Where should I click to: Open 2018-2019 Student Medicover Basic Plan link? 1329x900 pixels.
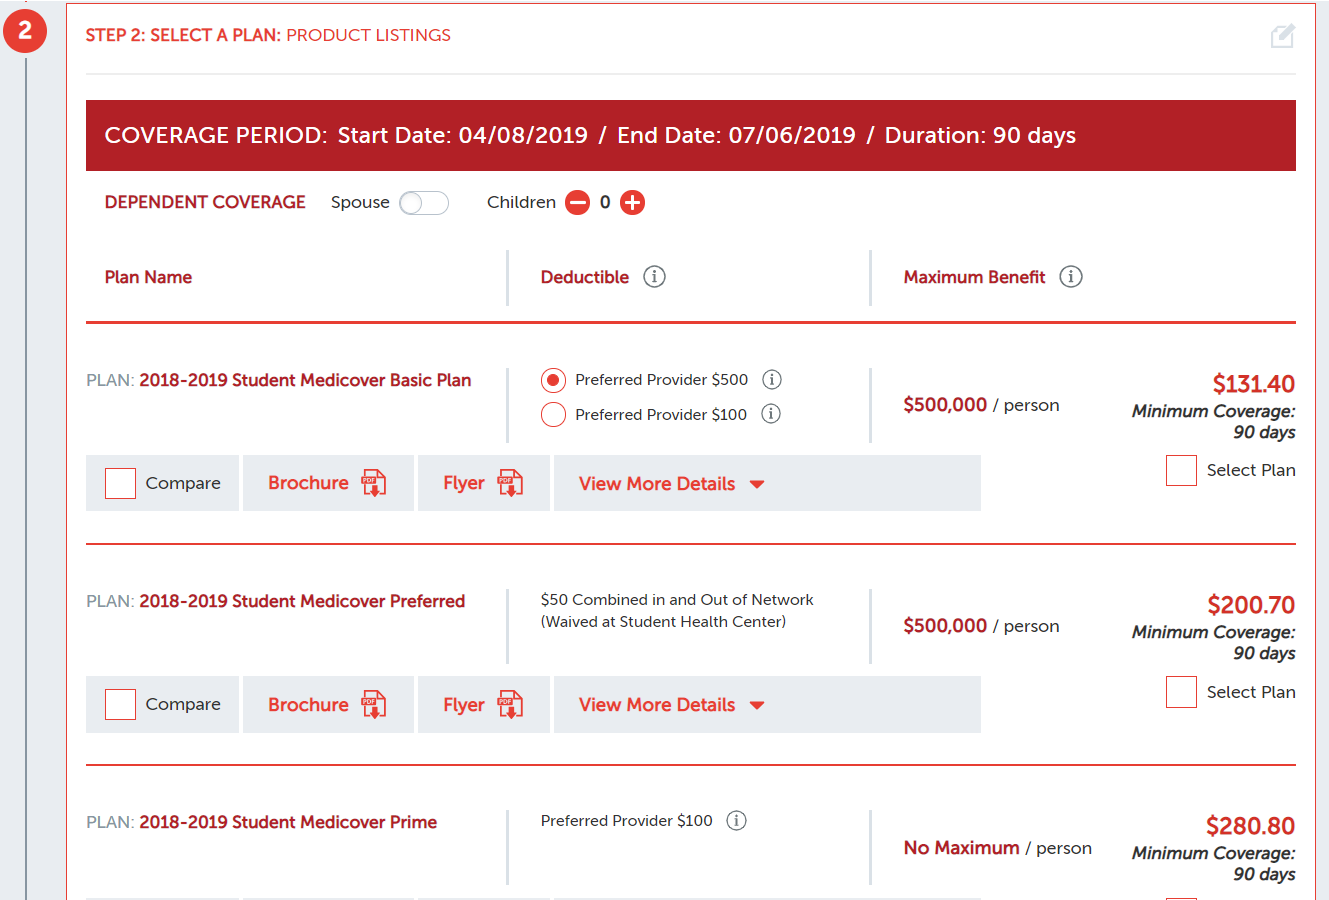tap(305, 380)
